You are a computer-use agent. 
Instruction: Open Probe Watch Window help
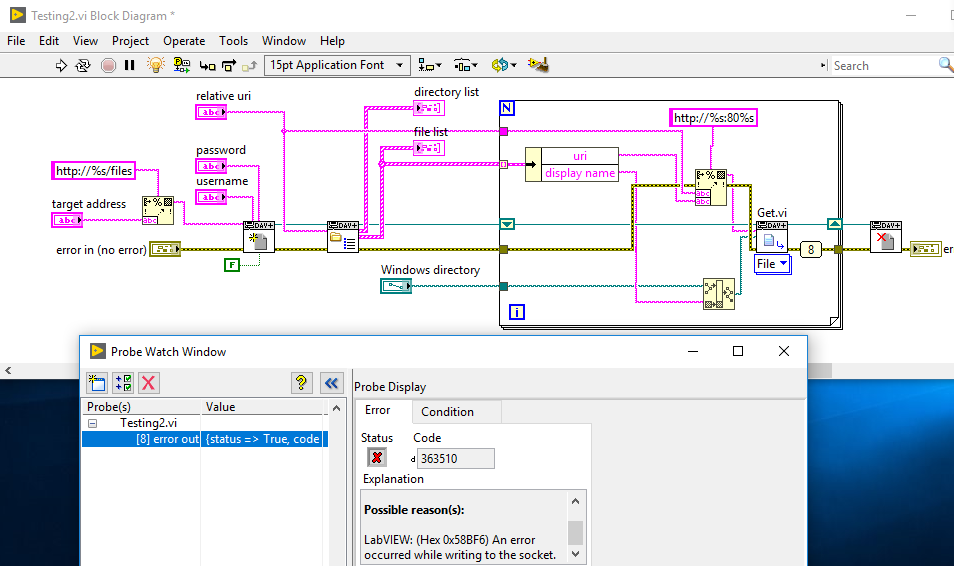tap(301, 383)
